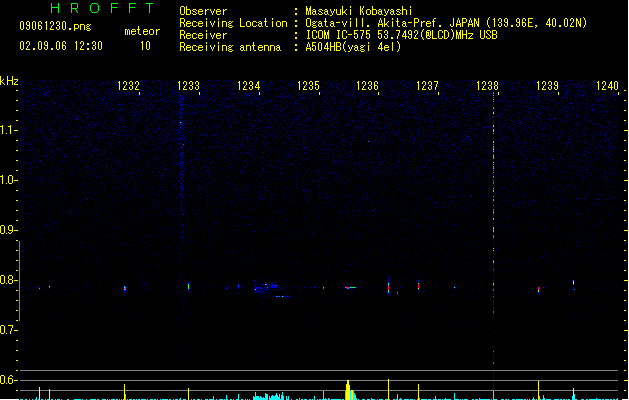Click the date stamp 02.09.06 12:30
The width and height of the screenshot is (629, 400).
point(61,46)
